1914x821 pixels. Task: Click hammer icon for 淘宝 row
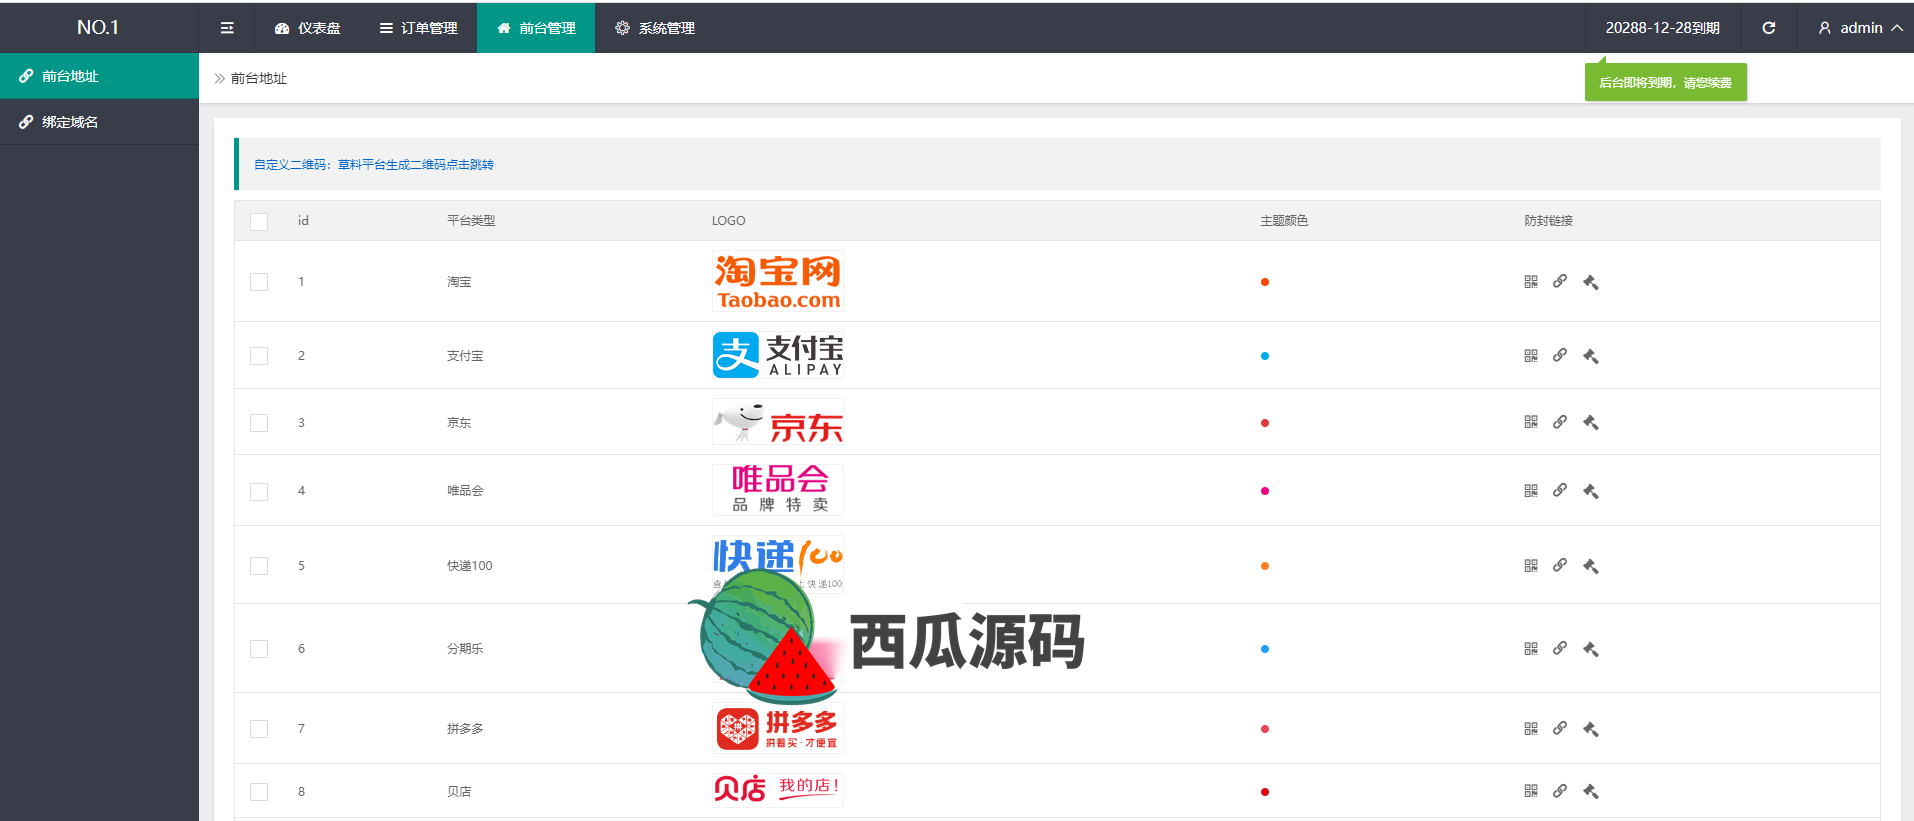point(1591,282)
